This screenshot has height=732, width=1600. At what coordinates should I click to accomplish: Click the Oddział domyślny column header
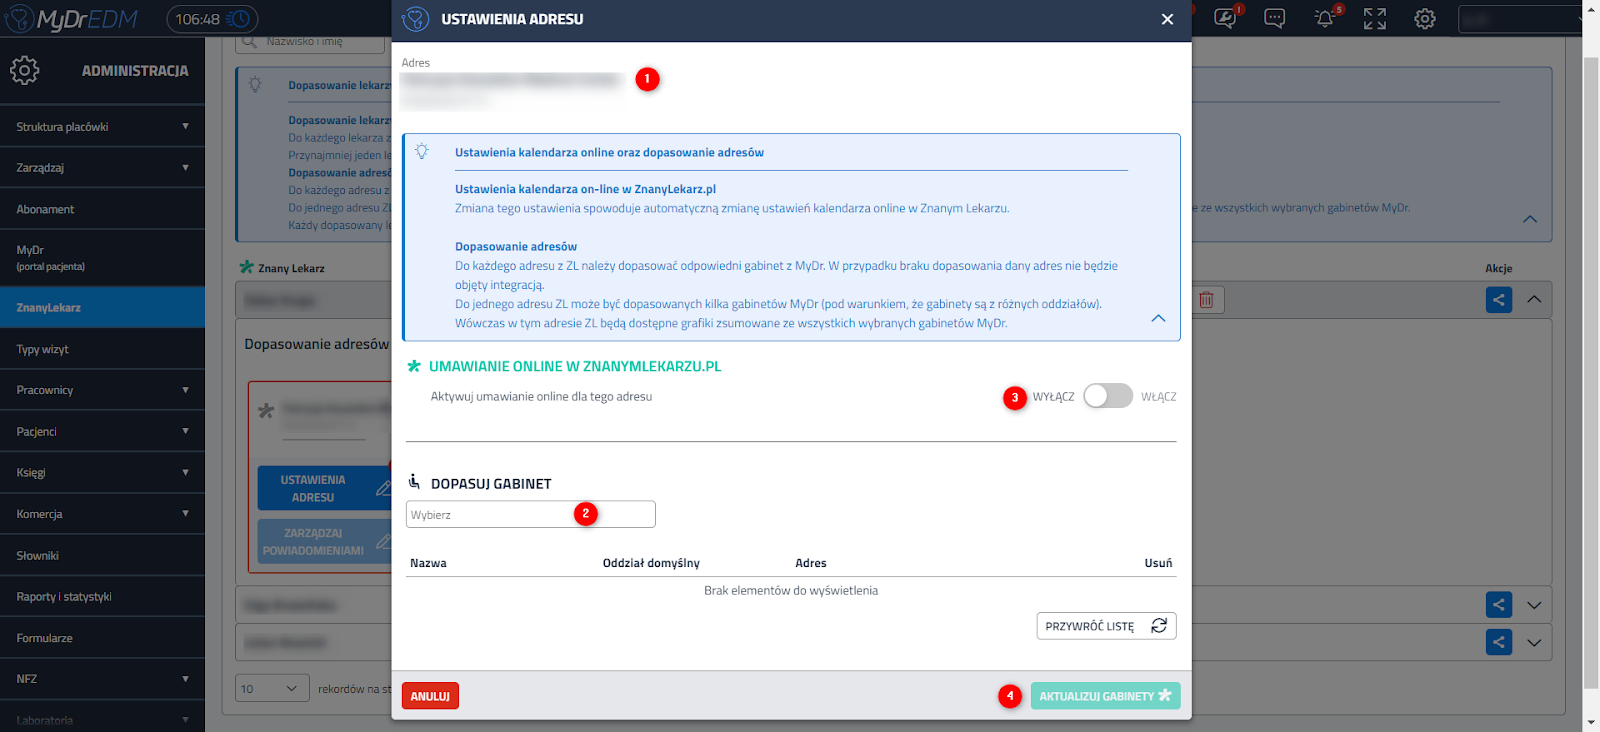651,563
